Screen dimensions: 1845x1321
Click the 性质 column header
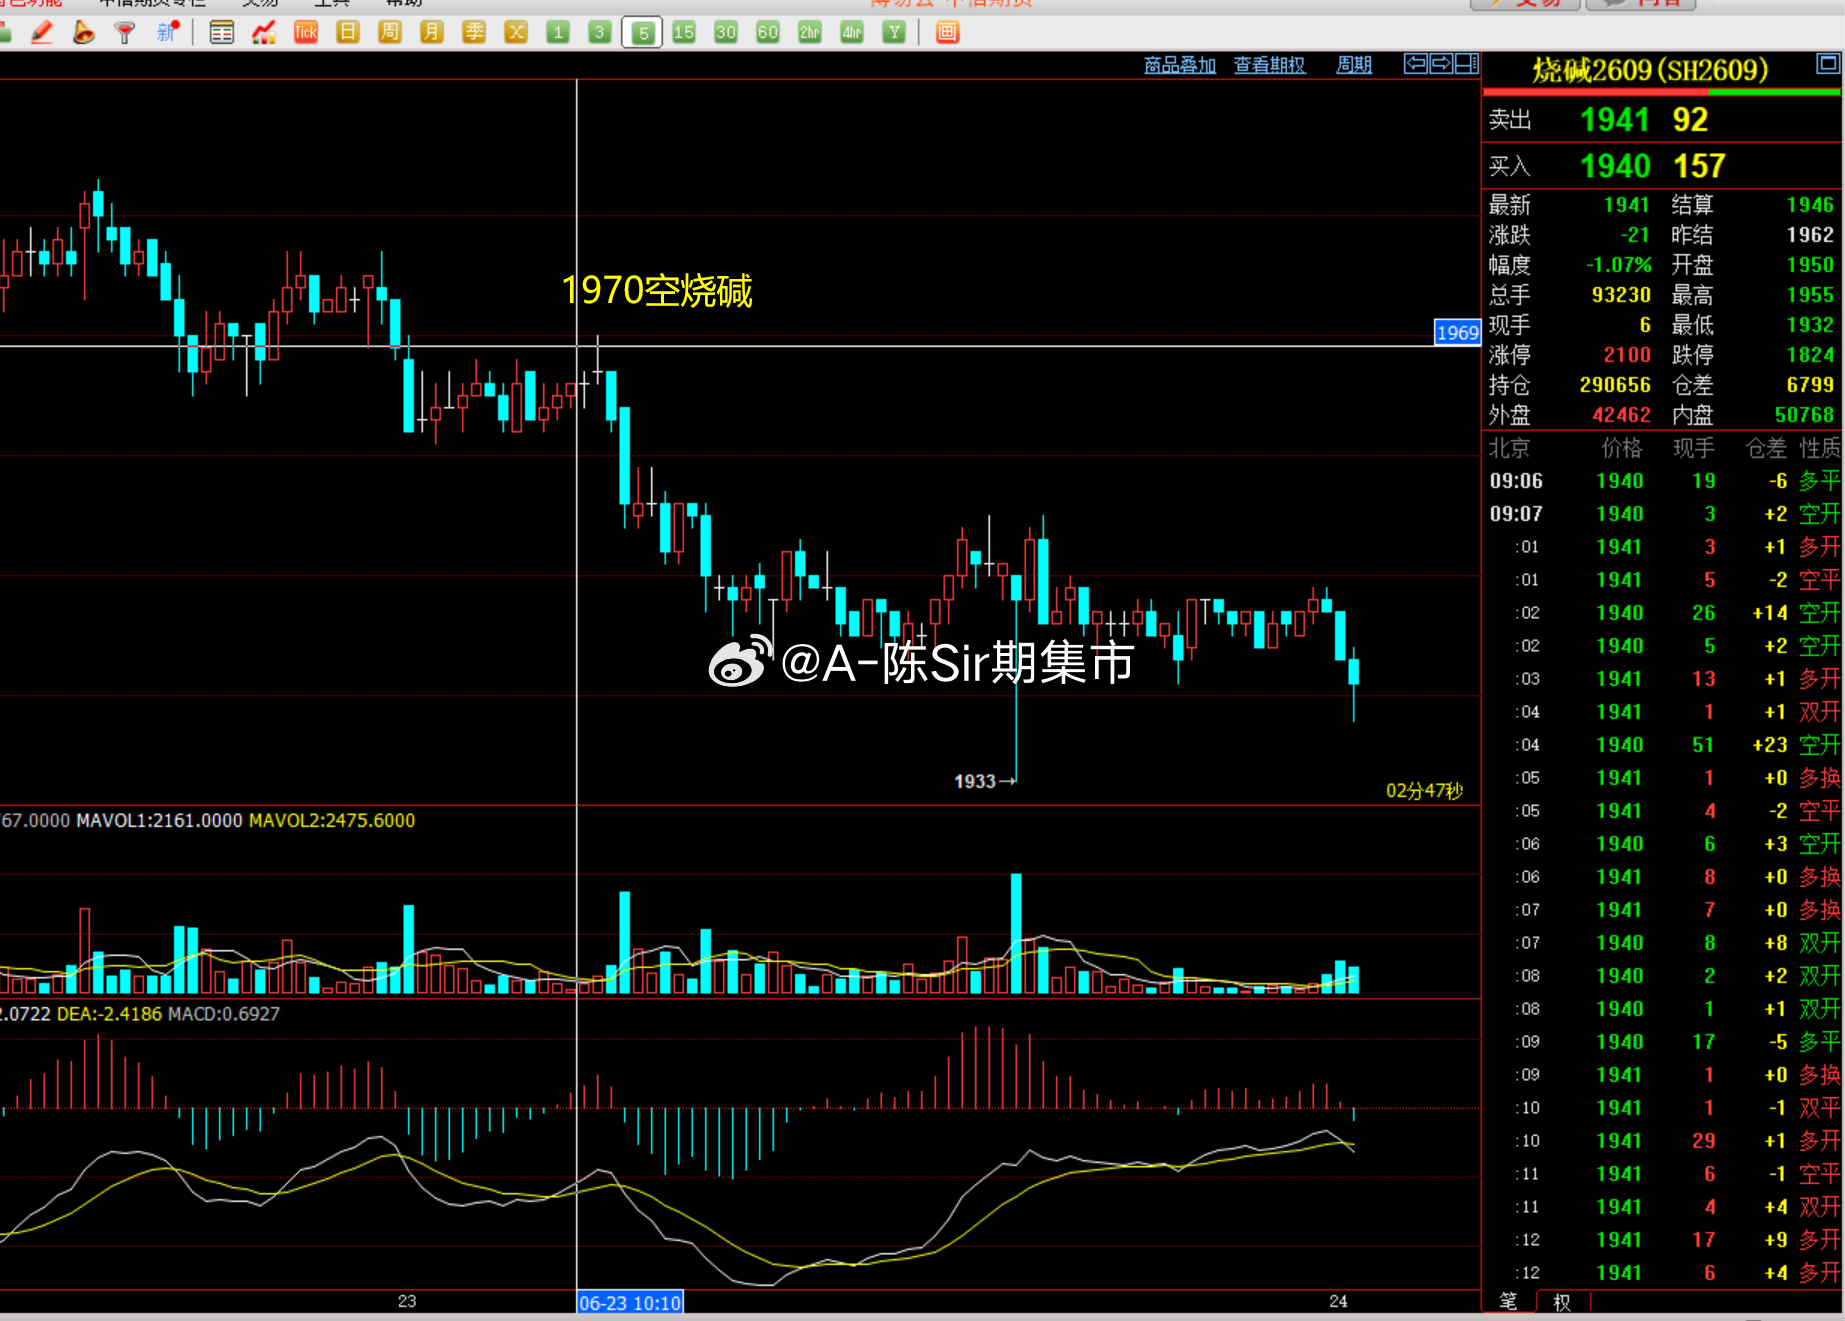pyautogui.click(x=1820, y=448)
